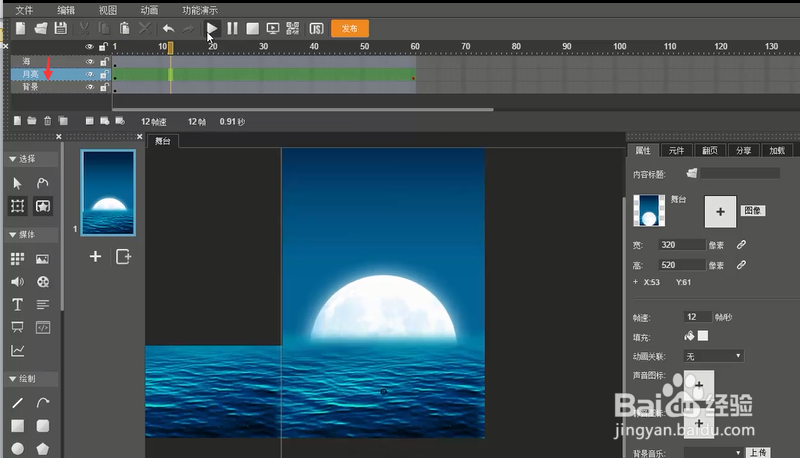Viewport: 800px width, 458px height.
Task: Toggle lock on the 背景 layer
Action: point(104,87)
